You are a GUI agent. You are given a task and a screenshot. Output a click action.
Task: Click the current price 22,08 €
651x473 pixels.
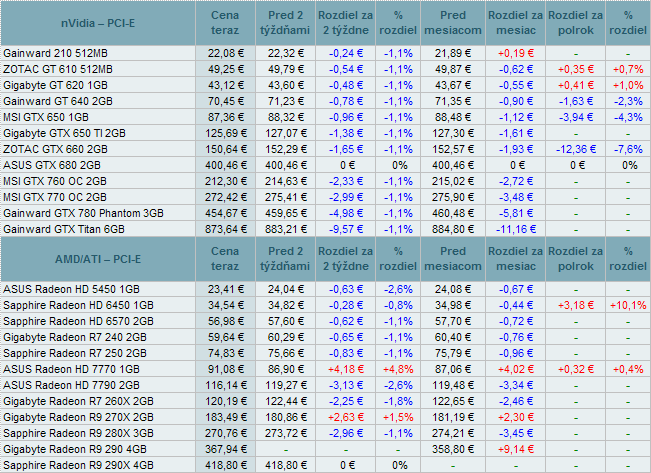point(225,54)
